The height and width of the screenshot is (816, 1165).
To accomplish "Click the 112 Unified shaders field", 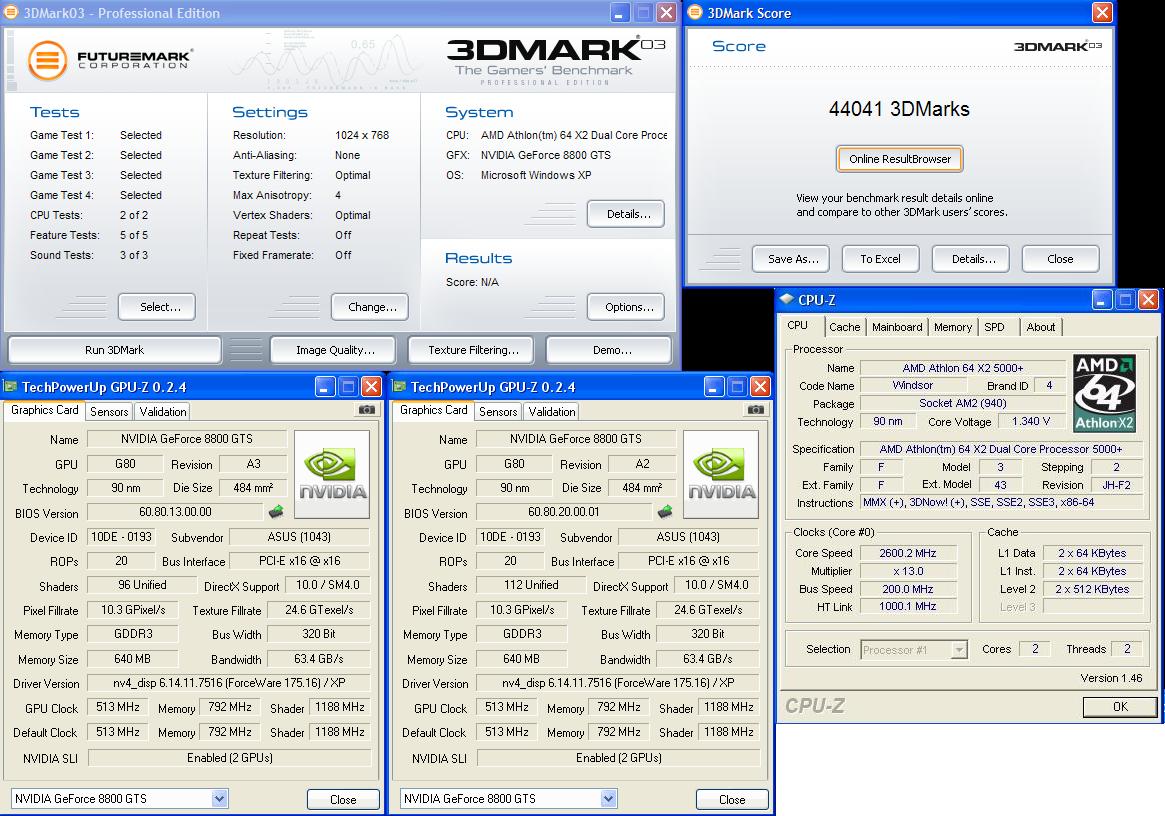I will [x=531, y=586].
